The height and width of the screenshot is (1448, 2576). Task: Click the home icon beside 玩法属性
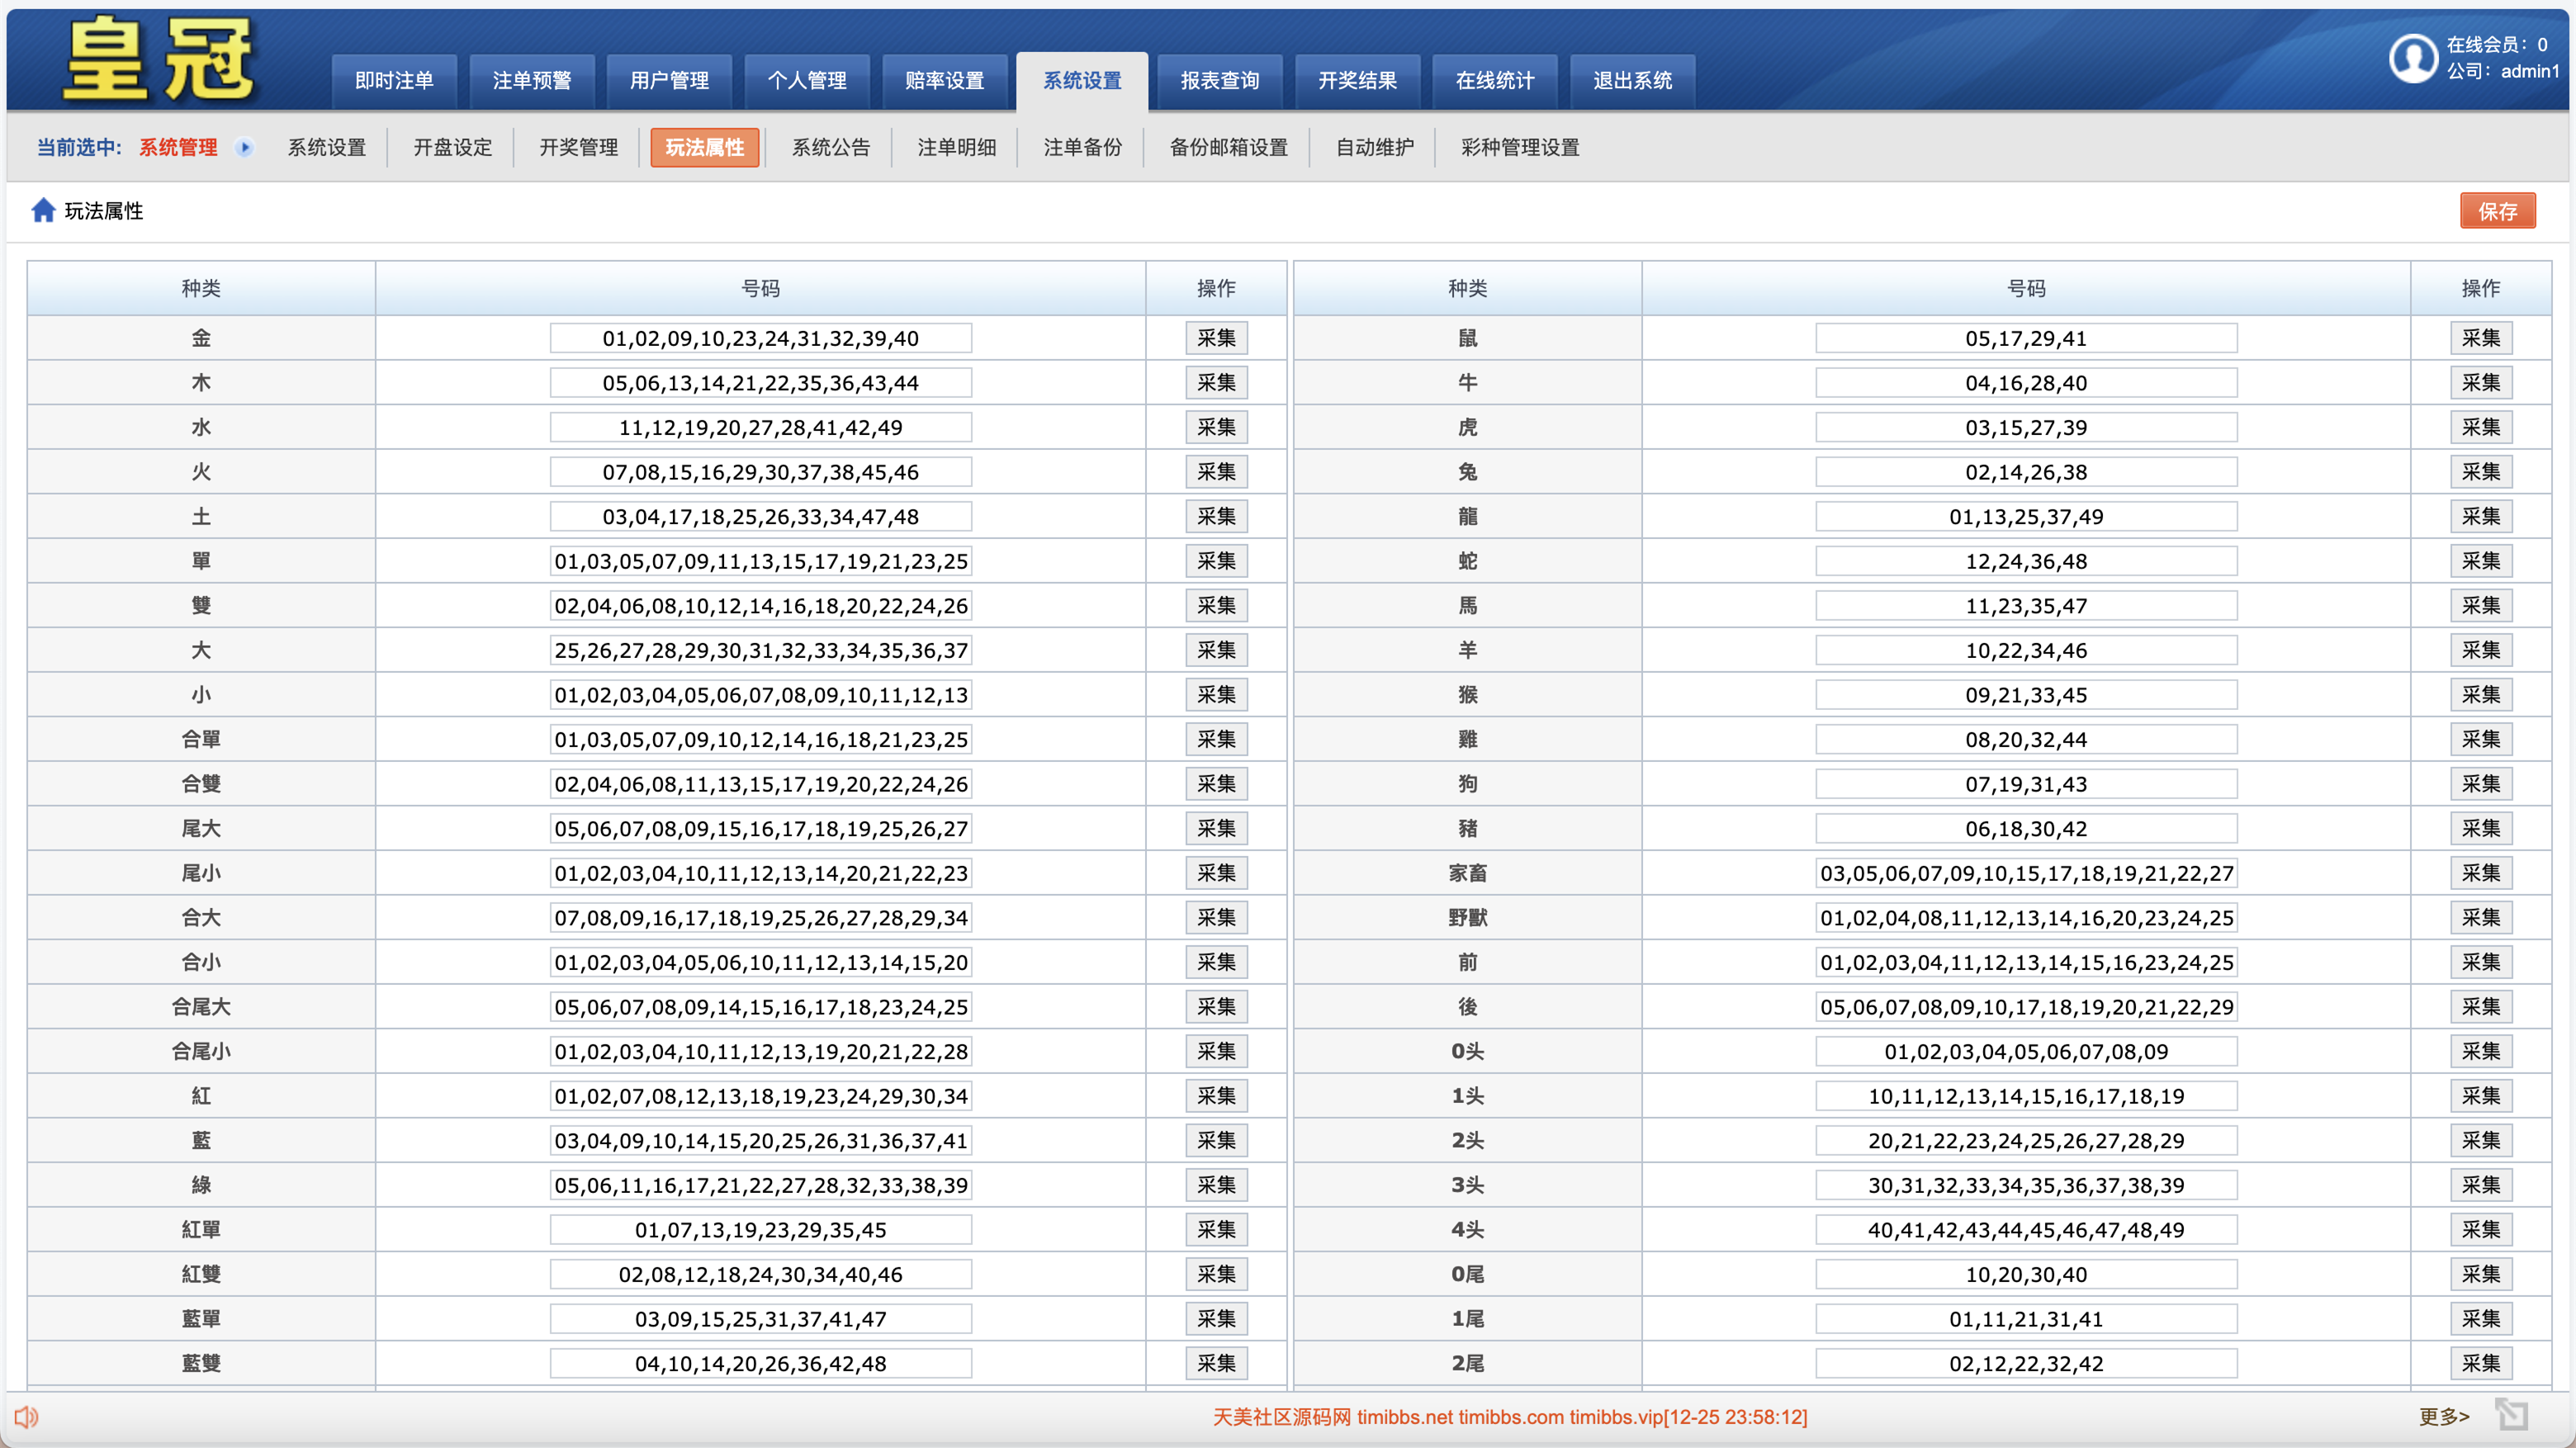(43, 210)
